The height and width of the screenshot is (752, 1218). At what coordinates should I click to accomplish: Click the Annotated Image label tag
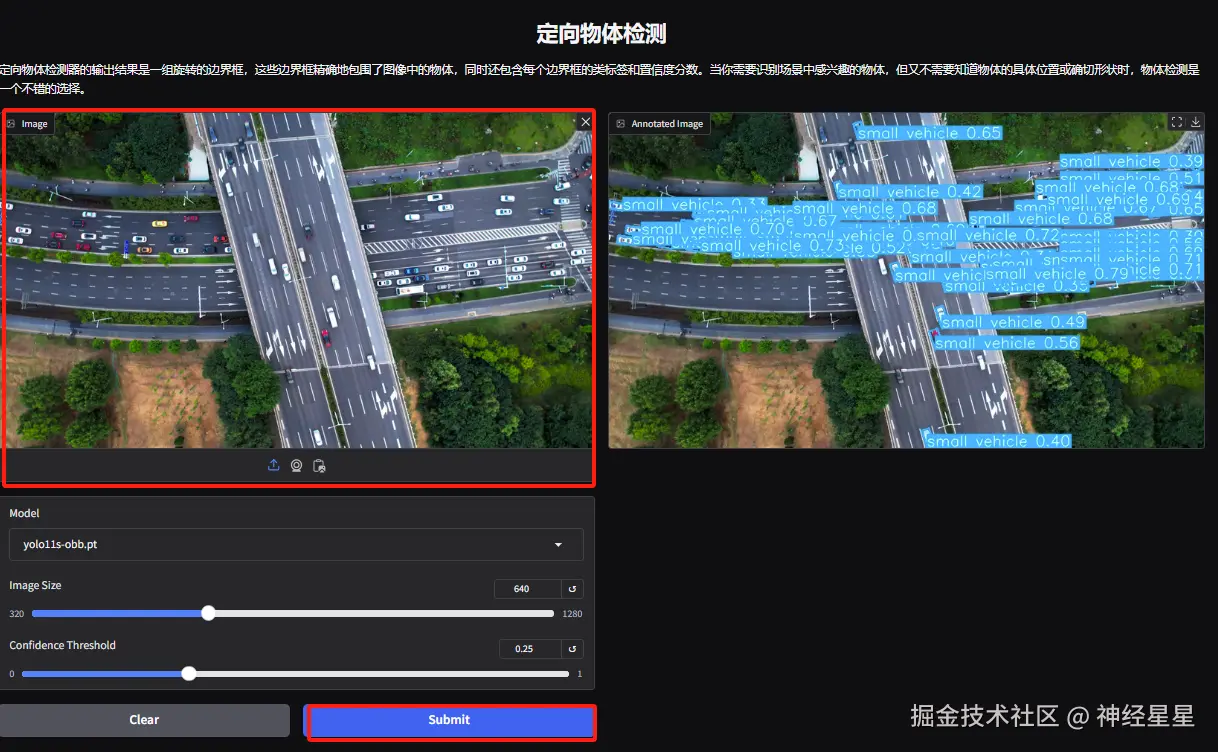click(660, 124)
